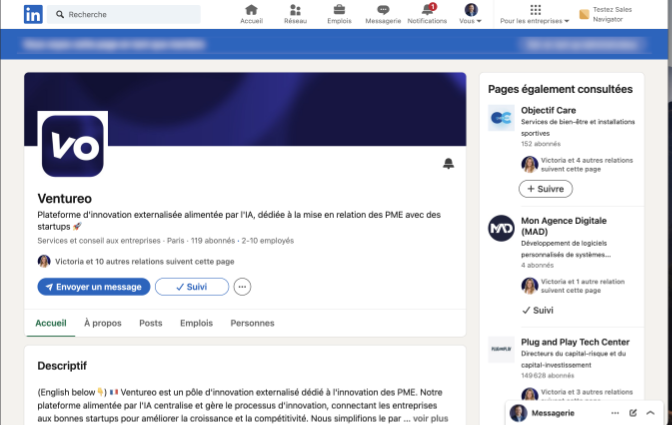Viewport: 672px width, 425px height.
Task: Open Plug and Play Tech Center page
Action: [575, 342]
